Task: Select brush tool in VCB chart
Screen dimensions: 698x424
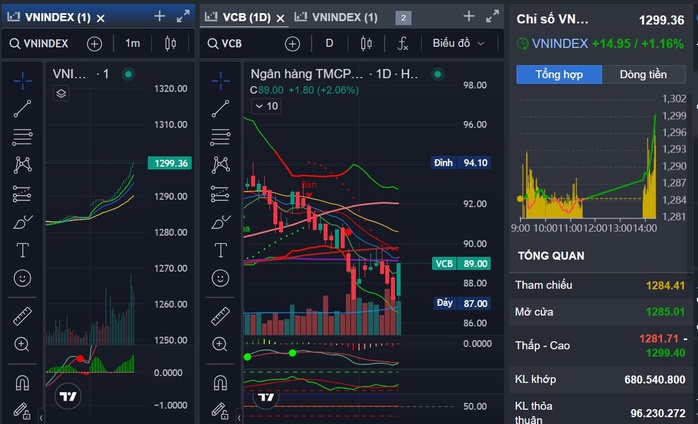Action: click(220, 222)
